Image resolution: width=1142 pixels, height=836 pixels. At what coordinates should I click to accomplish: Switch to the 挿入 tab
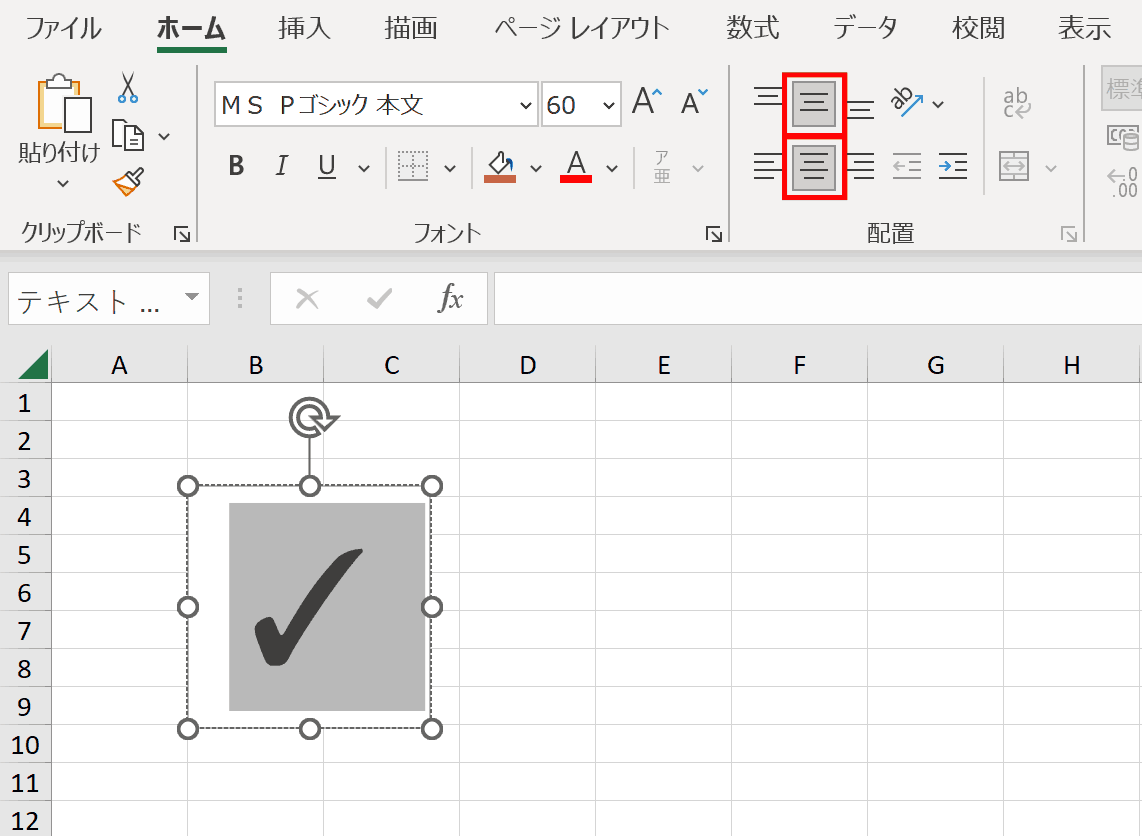click(x=304, y=28)
